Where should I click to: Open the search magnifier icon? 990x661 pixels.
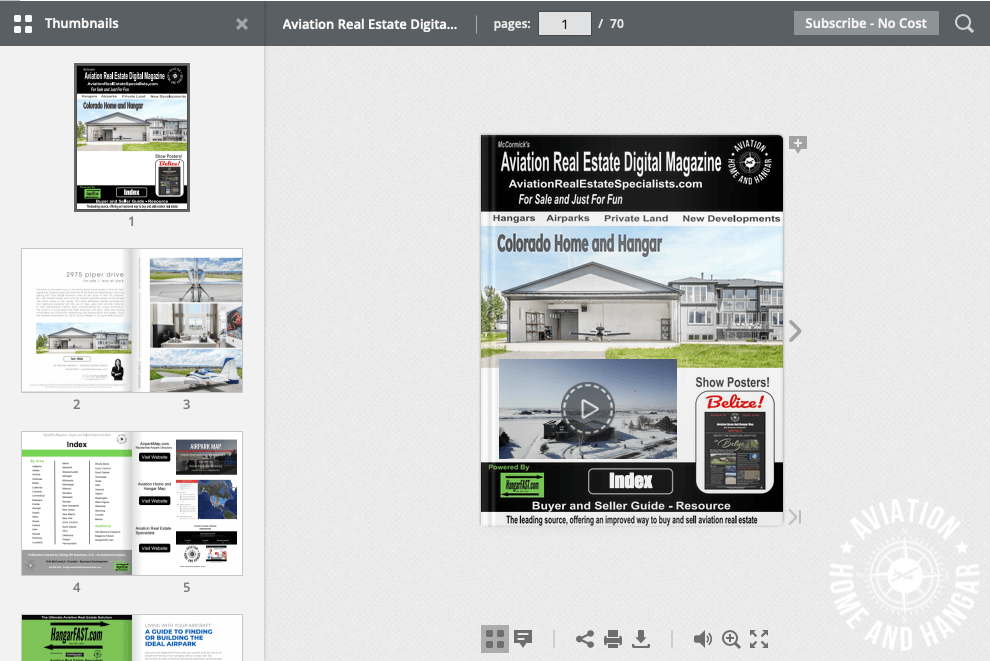tap(963, 24)
